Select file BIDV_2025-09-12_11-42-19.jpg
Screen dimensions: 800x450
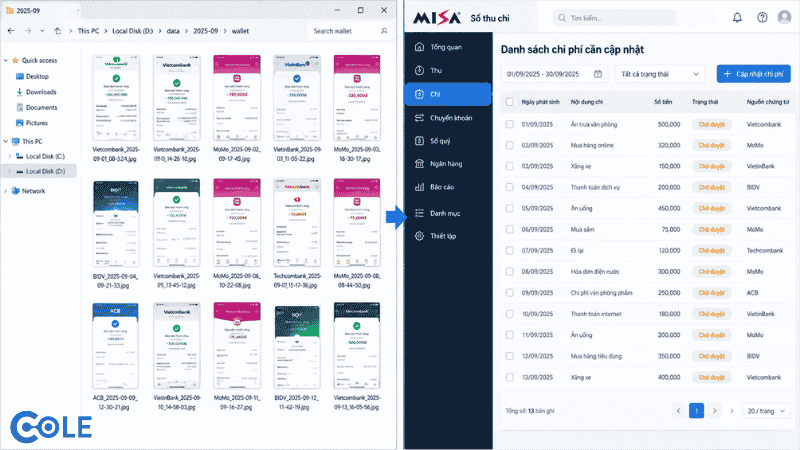click(297, 357)
